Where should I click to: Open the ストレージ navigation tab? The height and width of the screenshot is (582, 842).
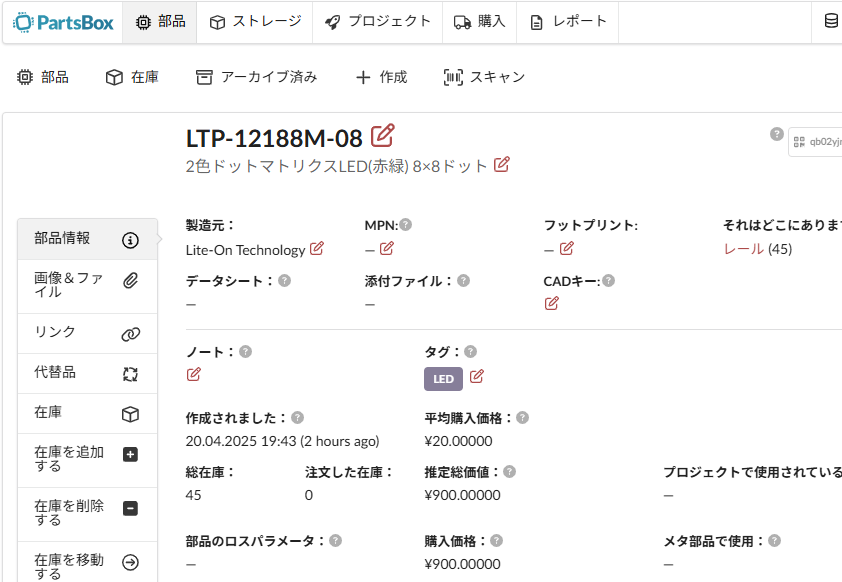255,22
